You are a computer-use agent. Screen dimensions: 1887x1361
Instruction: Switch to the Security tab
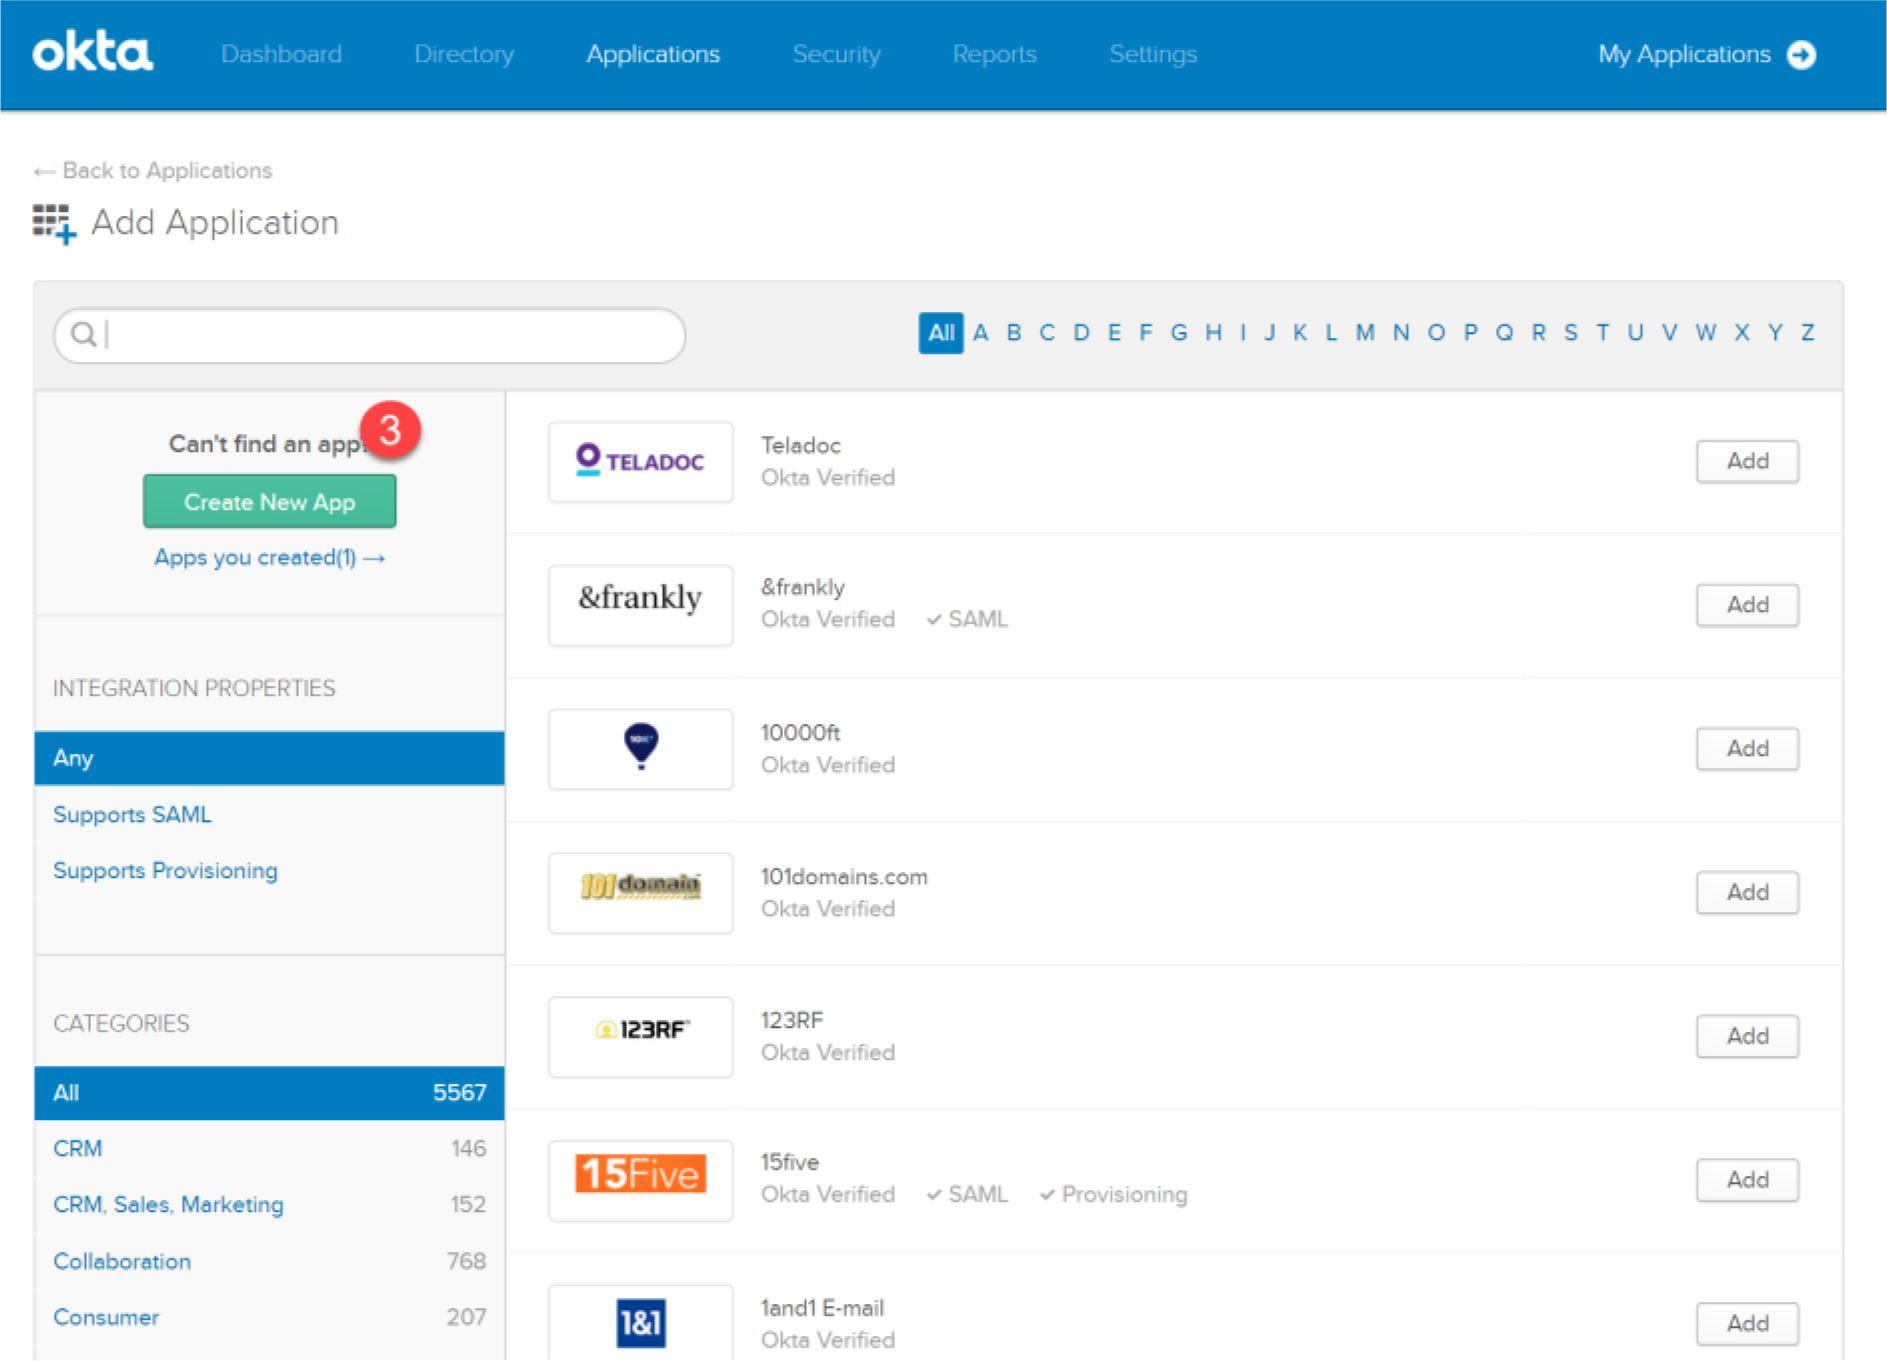pos(836,55)
